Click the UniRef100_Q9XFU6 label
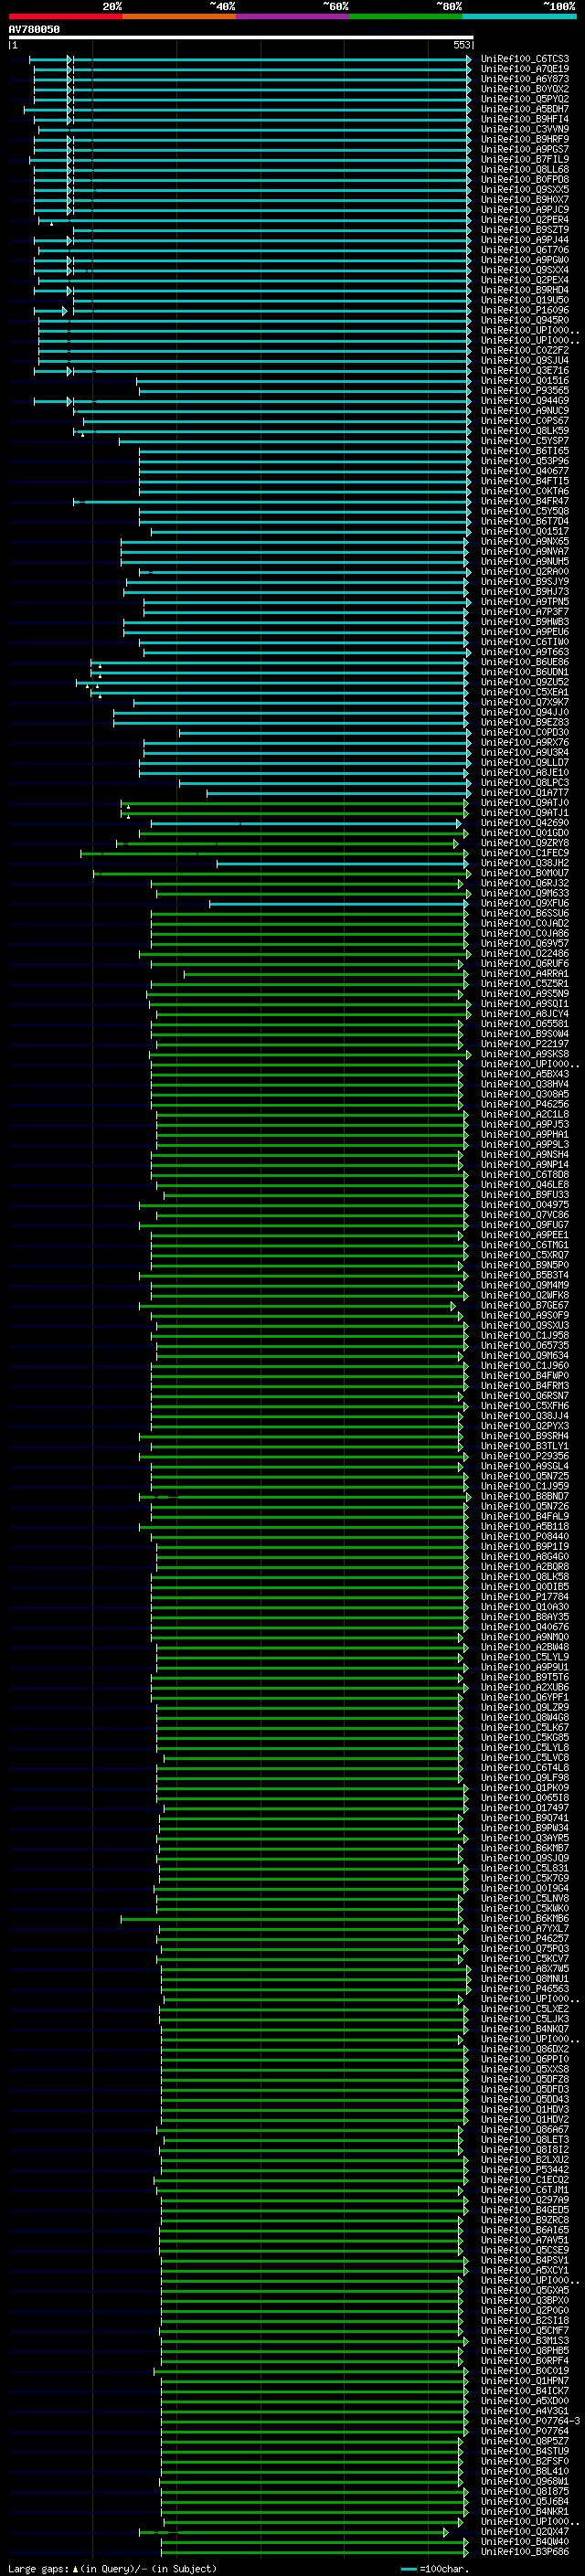Screen dimensions: 585x2576 [525, 903]
